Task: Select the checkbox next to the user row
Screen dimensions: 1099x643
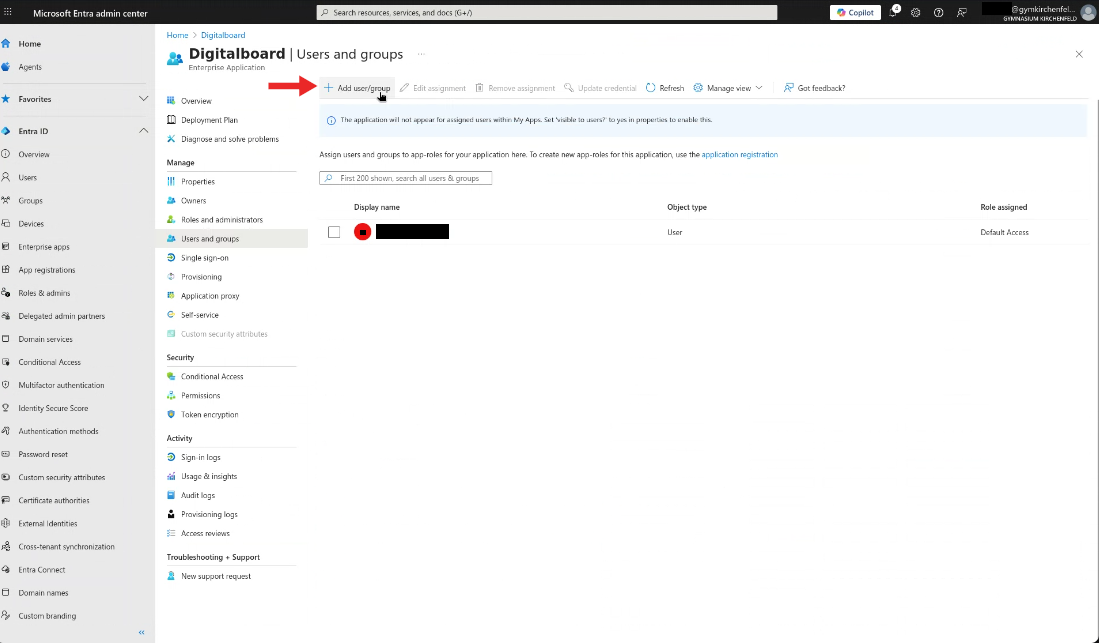Action: point(334,231)
